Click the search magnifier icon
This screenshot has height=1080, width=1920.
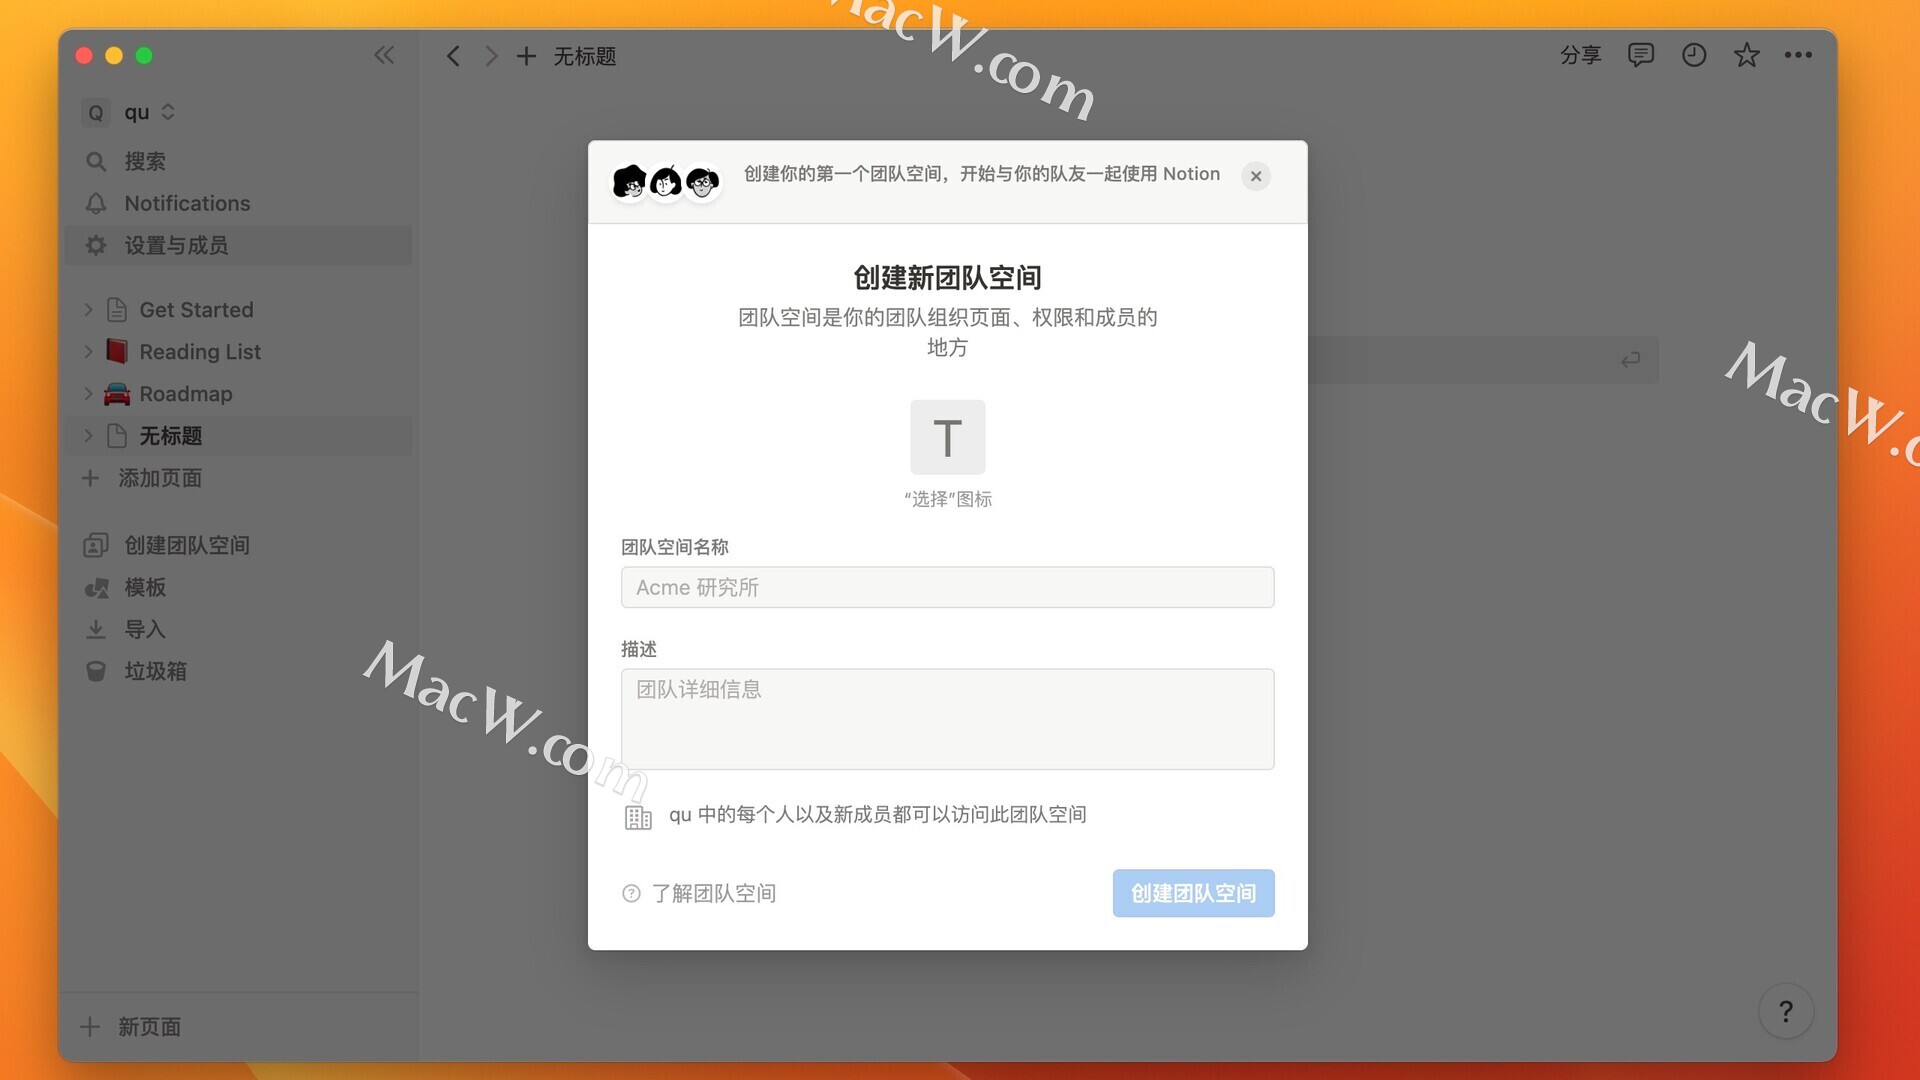96,161
